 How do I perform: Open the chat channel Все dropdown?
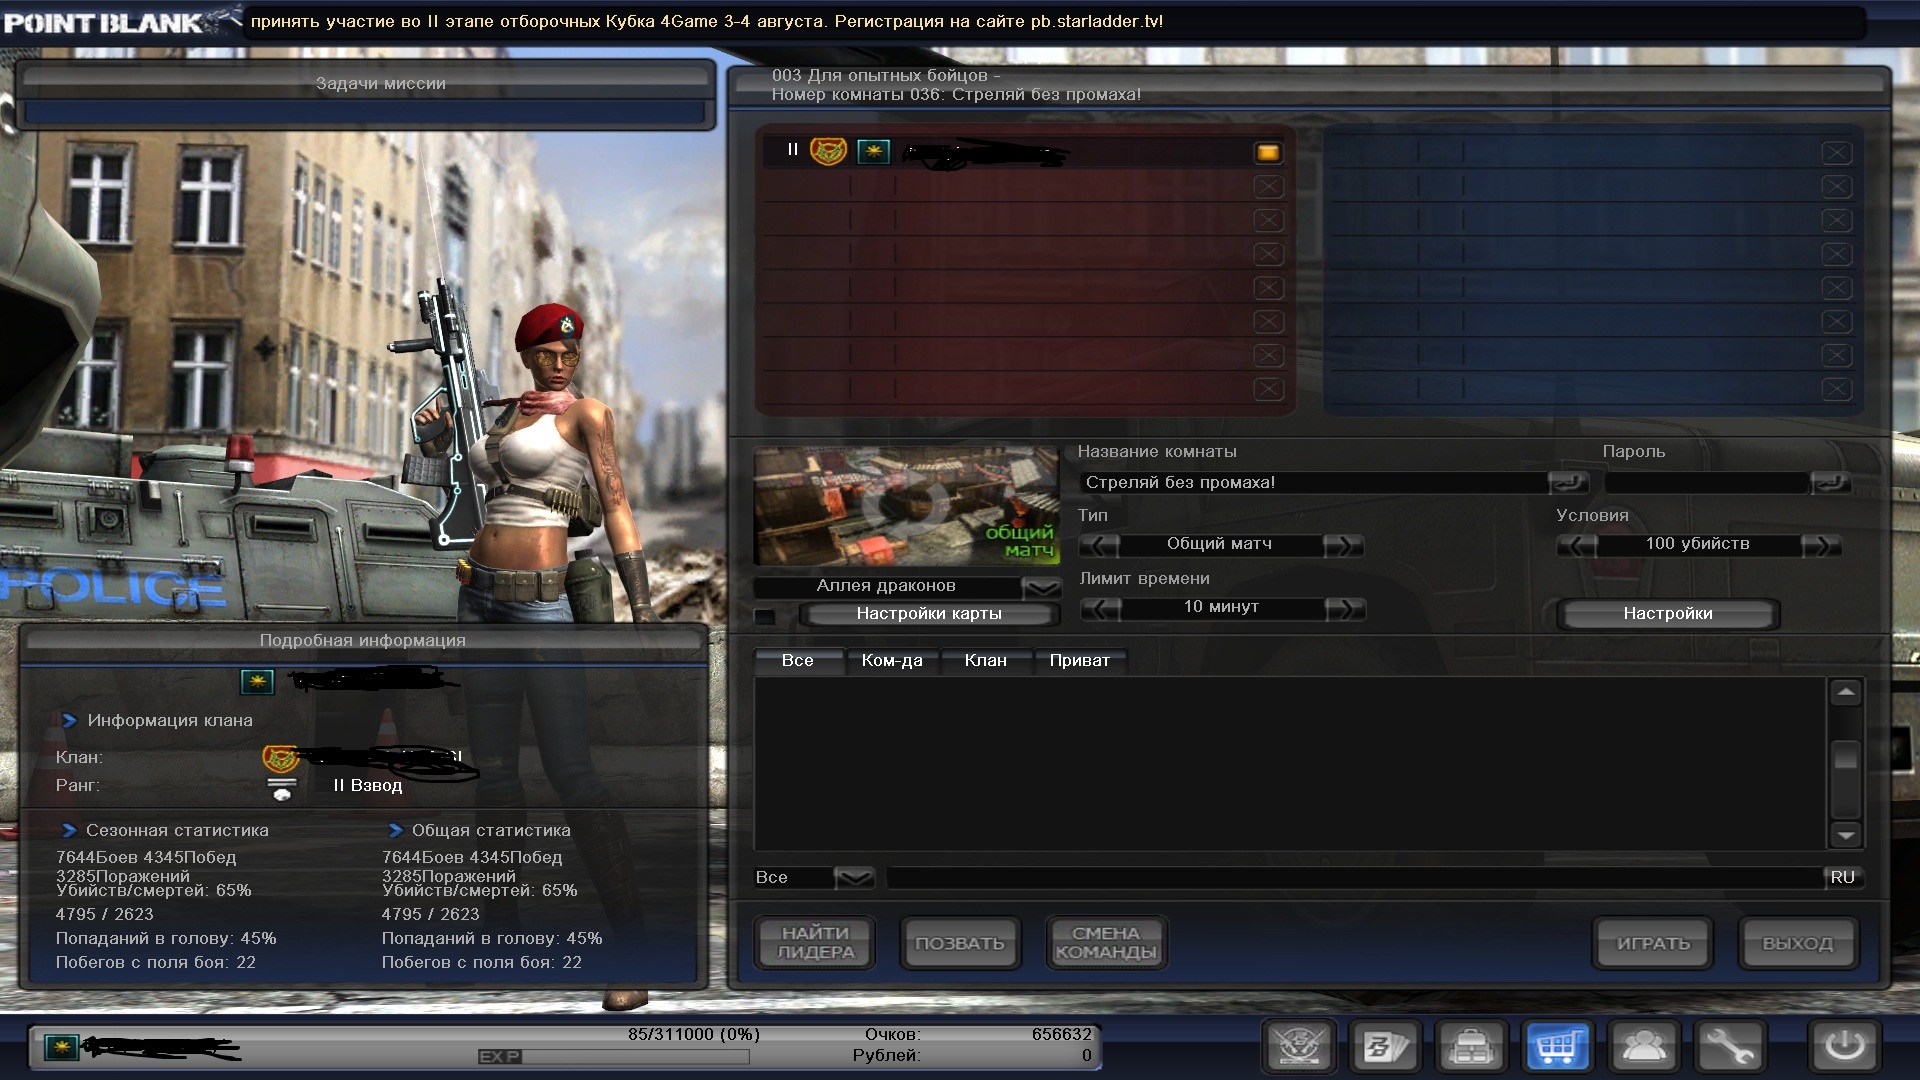click(854, 877)
